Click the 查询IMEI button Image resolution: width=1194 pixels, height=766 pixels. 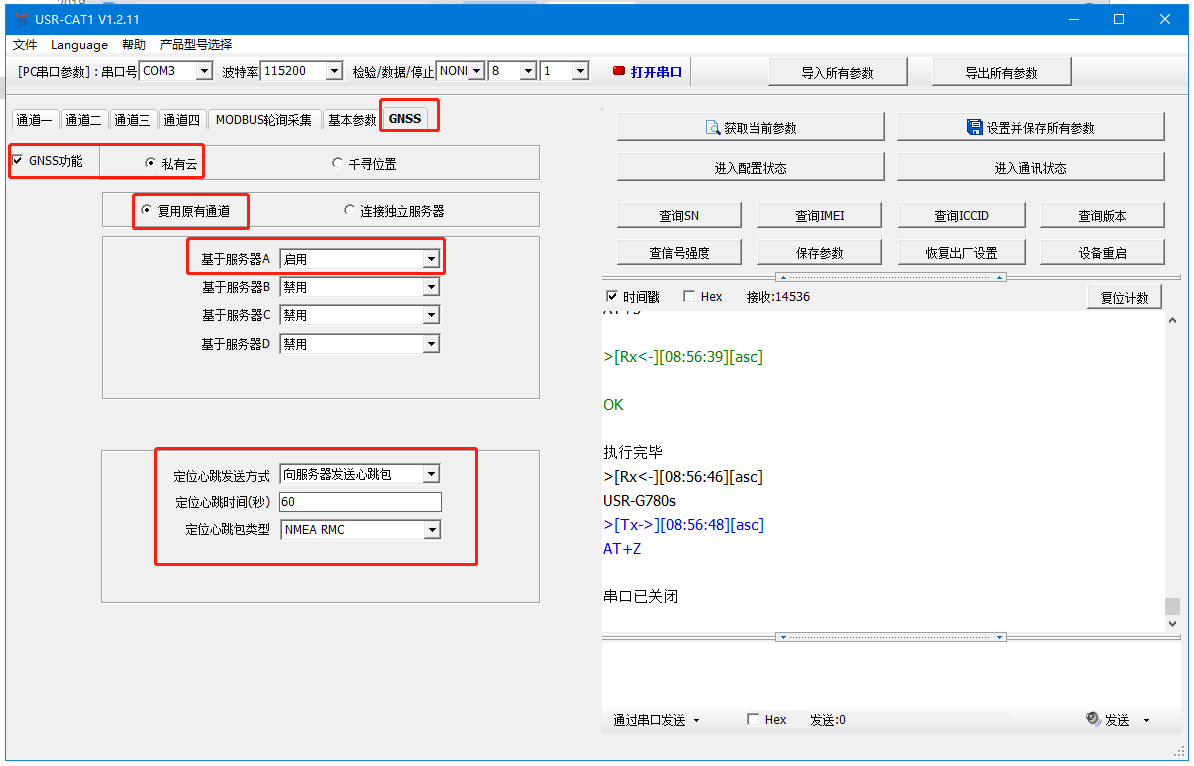pyautogui.click(x=819, y=215)
